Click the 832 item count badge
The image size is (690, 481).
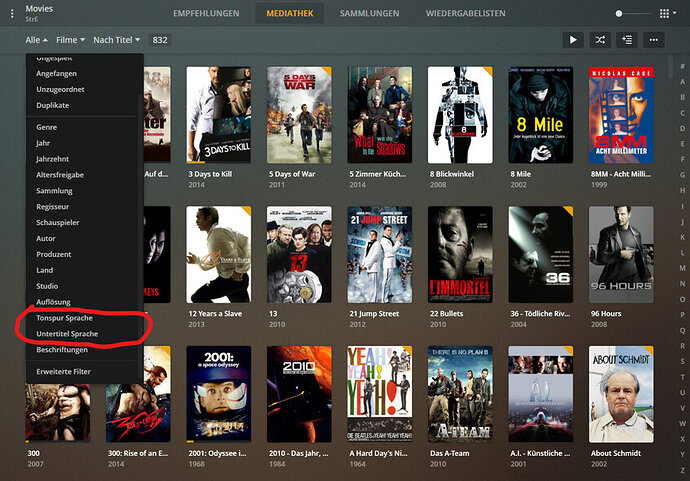160,40
